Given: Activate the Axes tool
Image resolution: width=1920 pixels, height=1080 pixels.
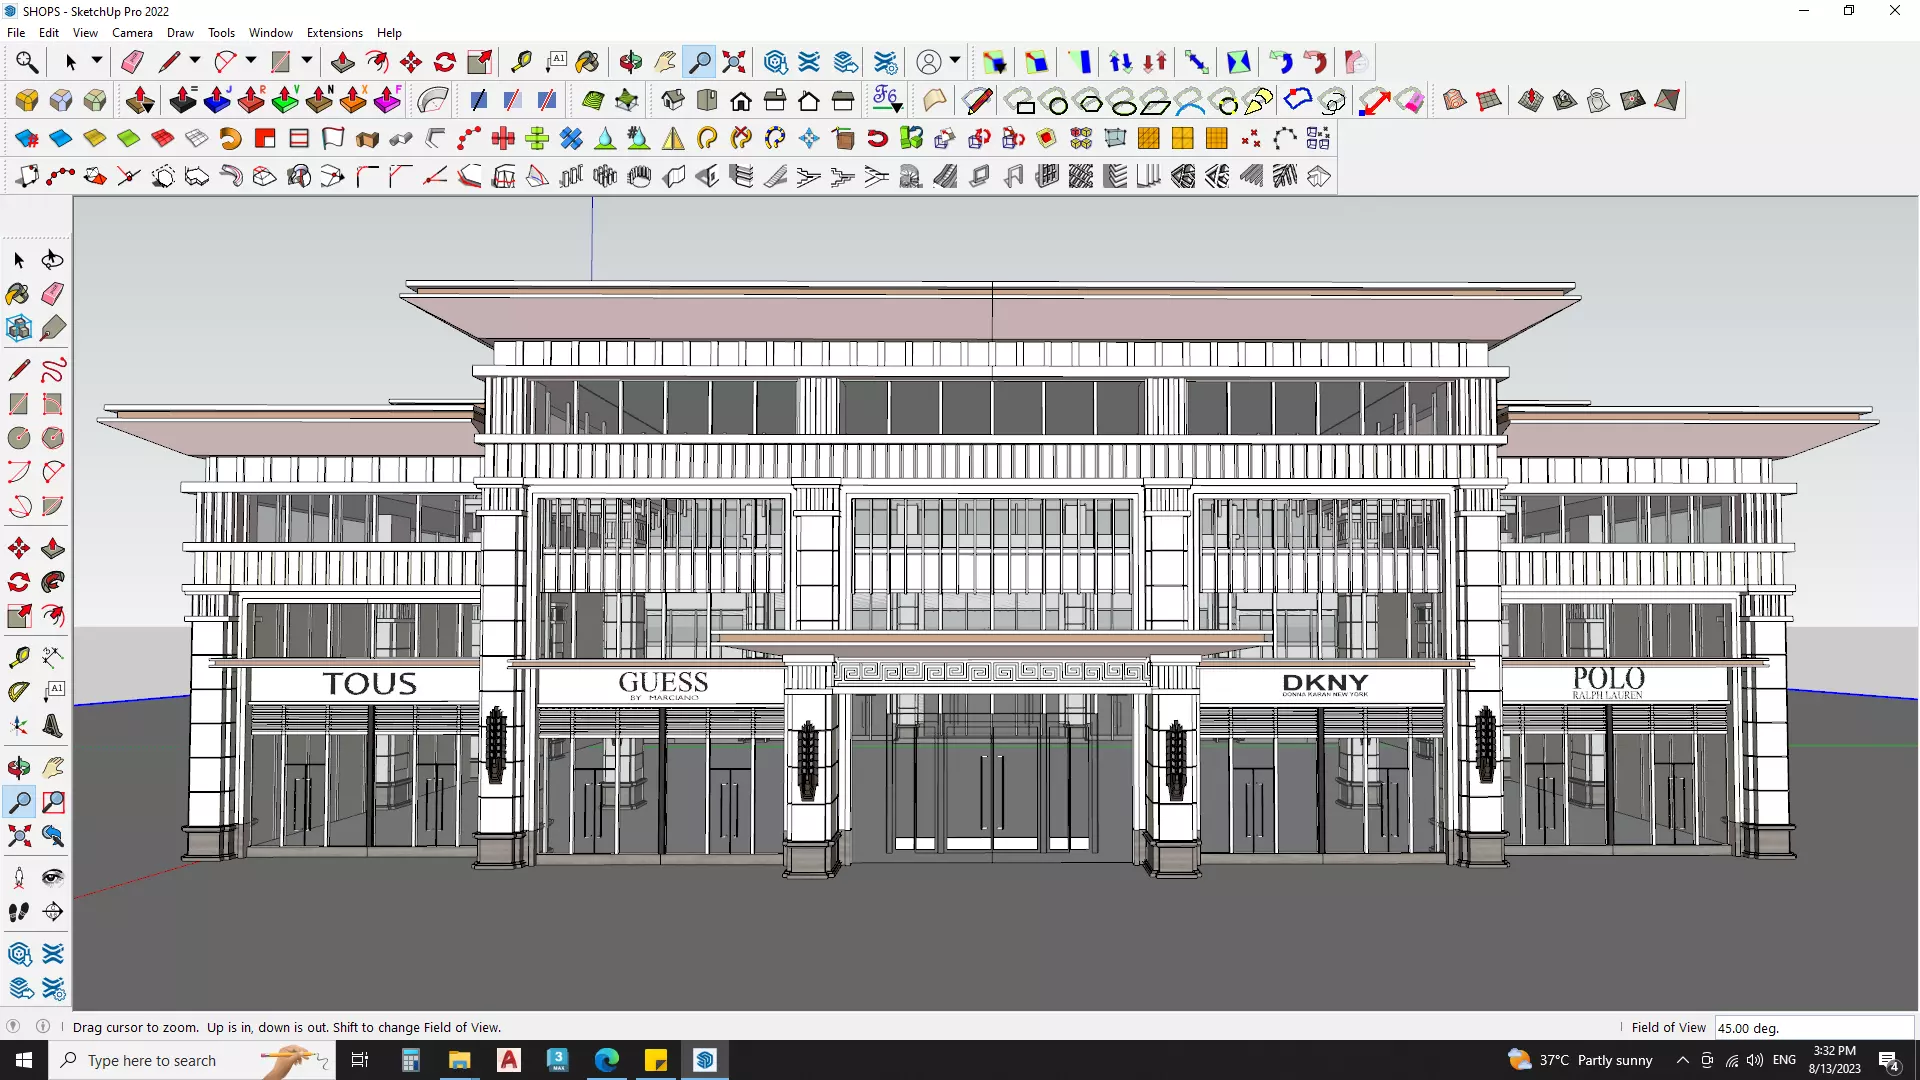Looking at the screenshot, I should coord(19,726).
